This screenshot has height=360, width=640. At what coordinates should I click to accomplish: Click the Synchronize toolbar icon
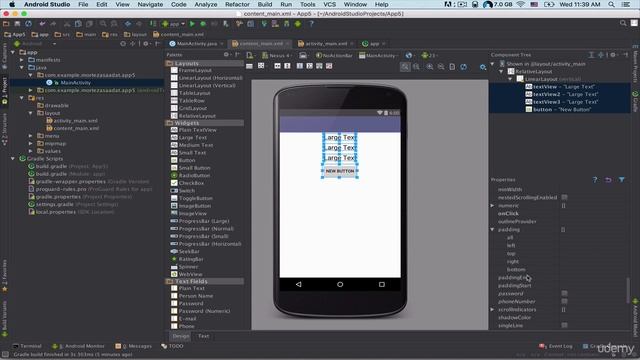pos(28,24)
